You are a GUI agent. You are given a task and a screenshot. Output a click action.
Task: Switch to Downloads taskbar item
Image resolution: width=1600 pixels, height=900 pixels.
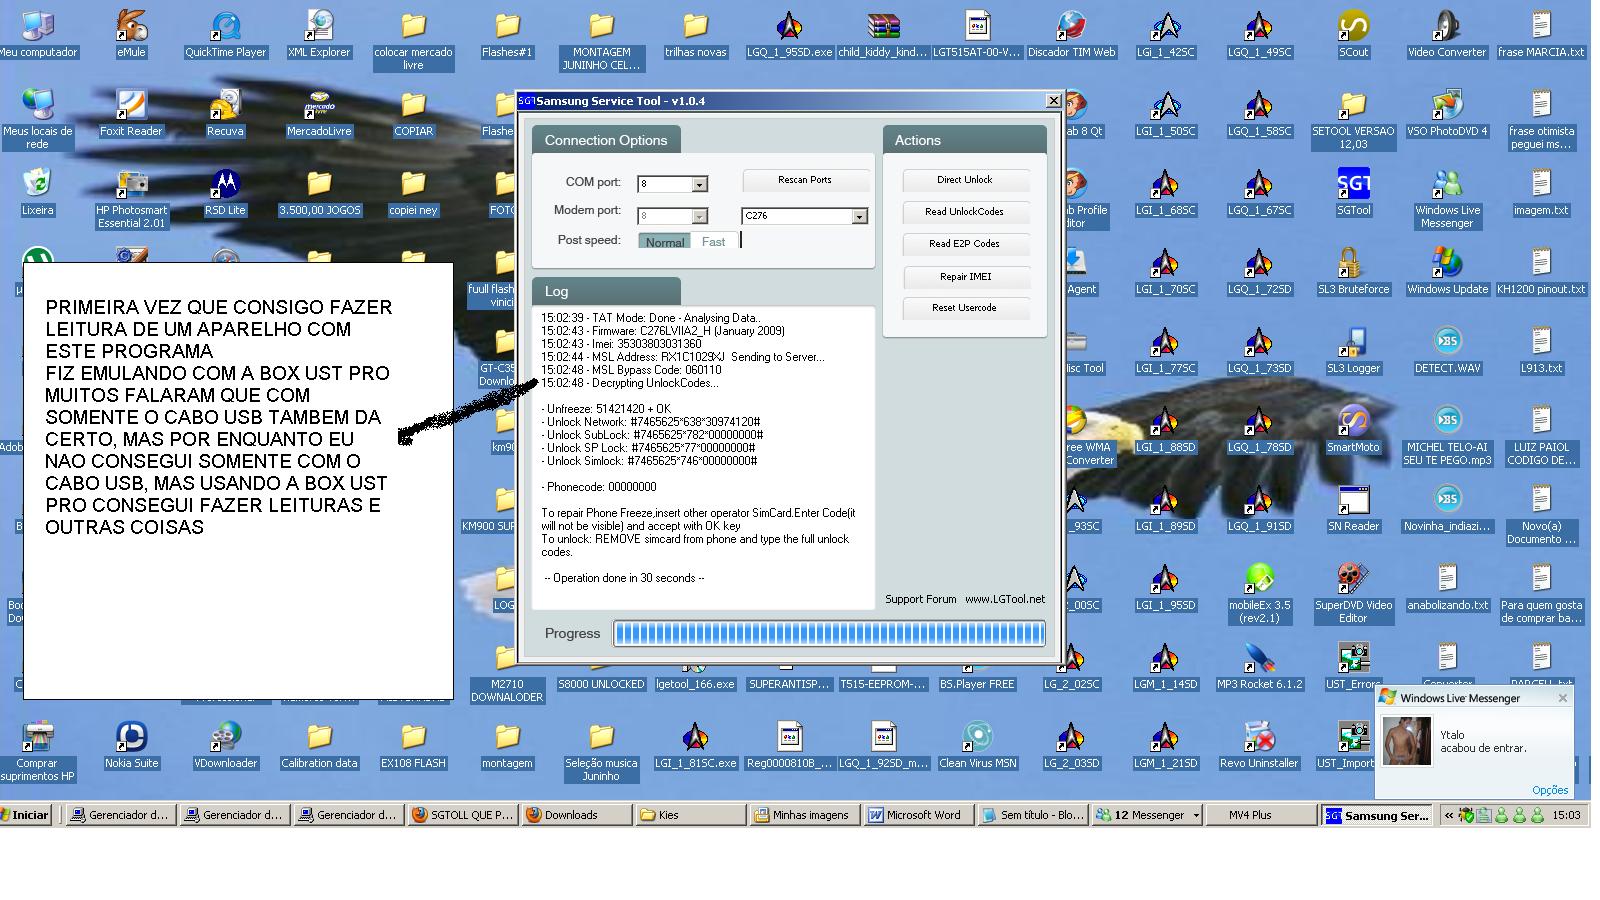pyautogui.click(x=577, y=815)
